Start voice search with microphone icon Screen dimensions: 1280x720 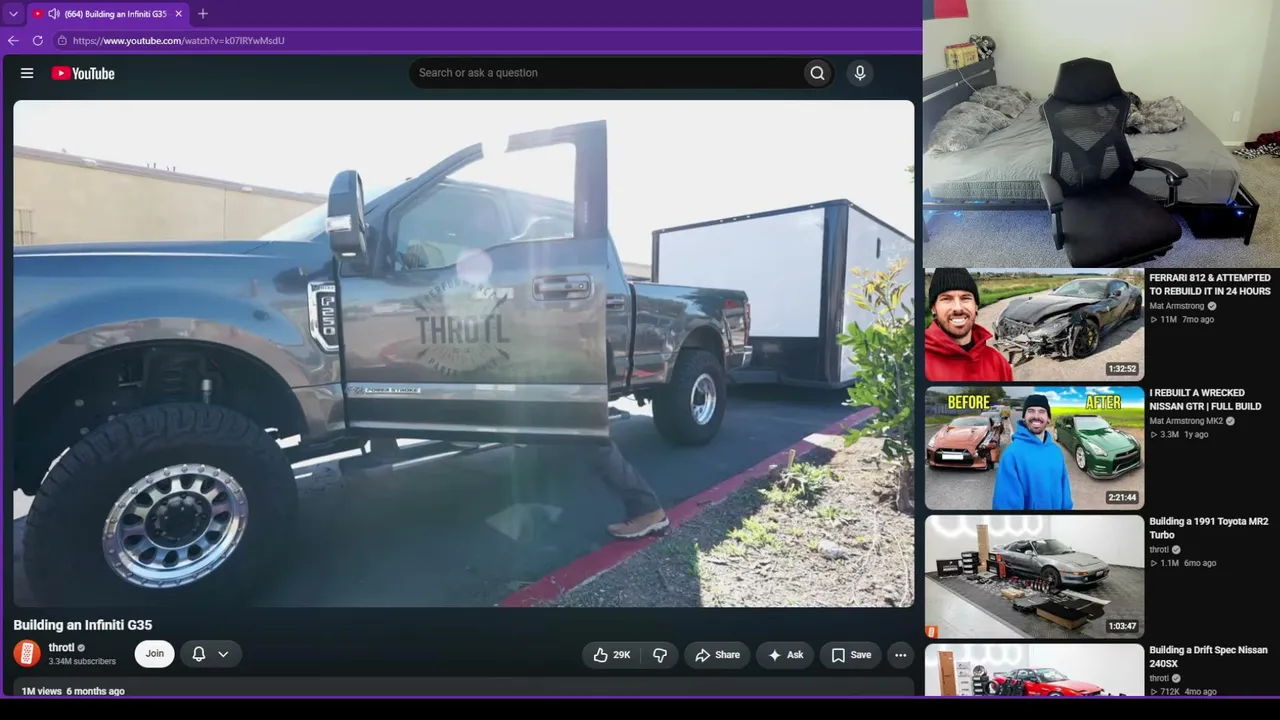(859, 73)
